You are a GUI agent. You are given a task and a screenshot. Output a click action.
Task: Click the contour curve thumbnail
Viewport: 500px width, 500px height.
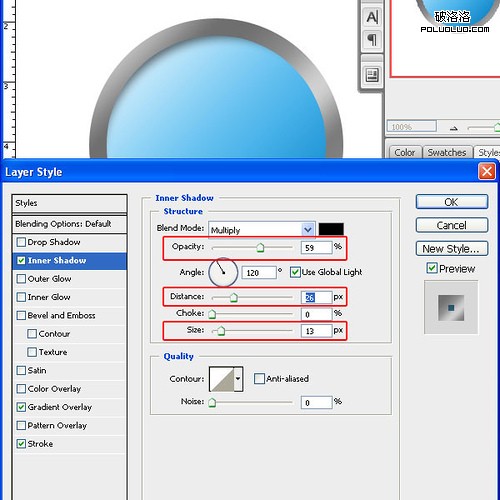tap(222, 379)
